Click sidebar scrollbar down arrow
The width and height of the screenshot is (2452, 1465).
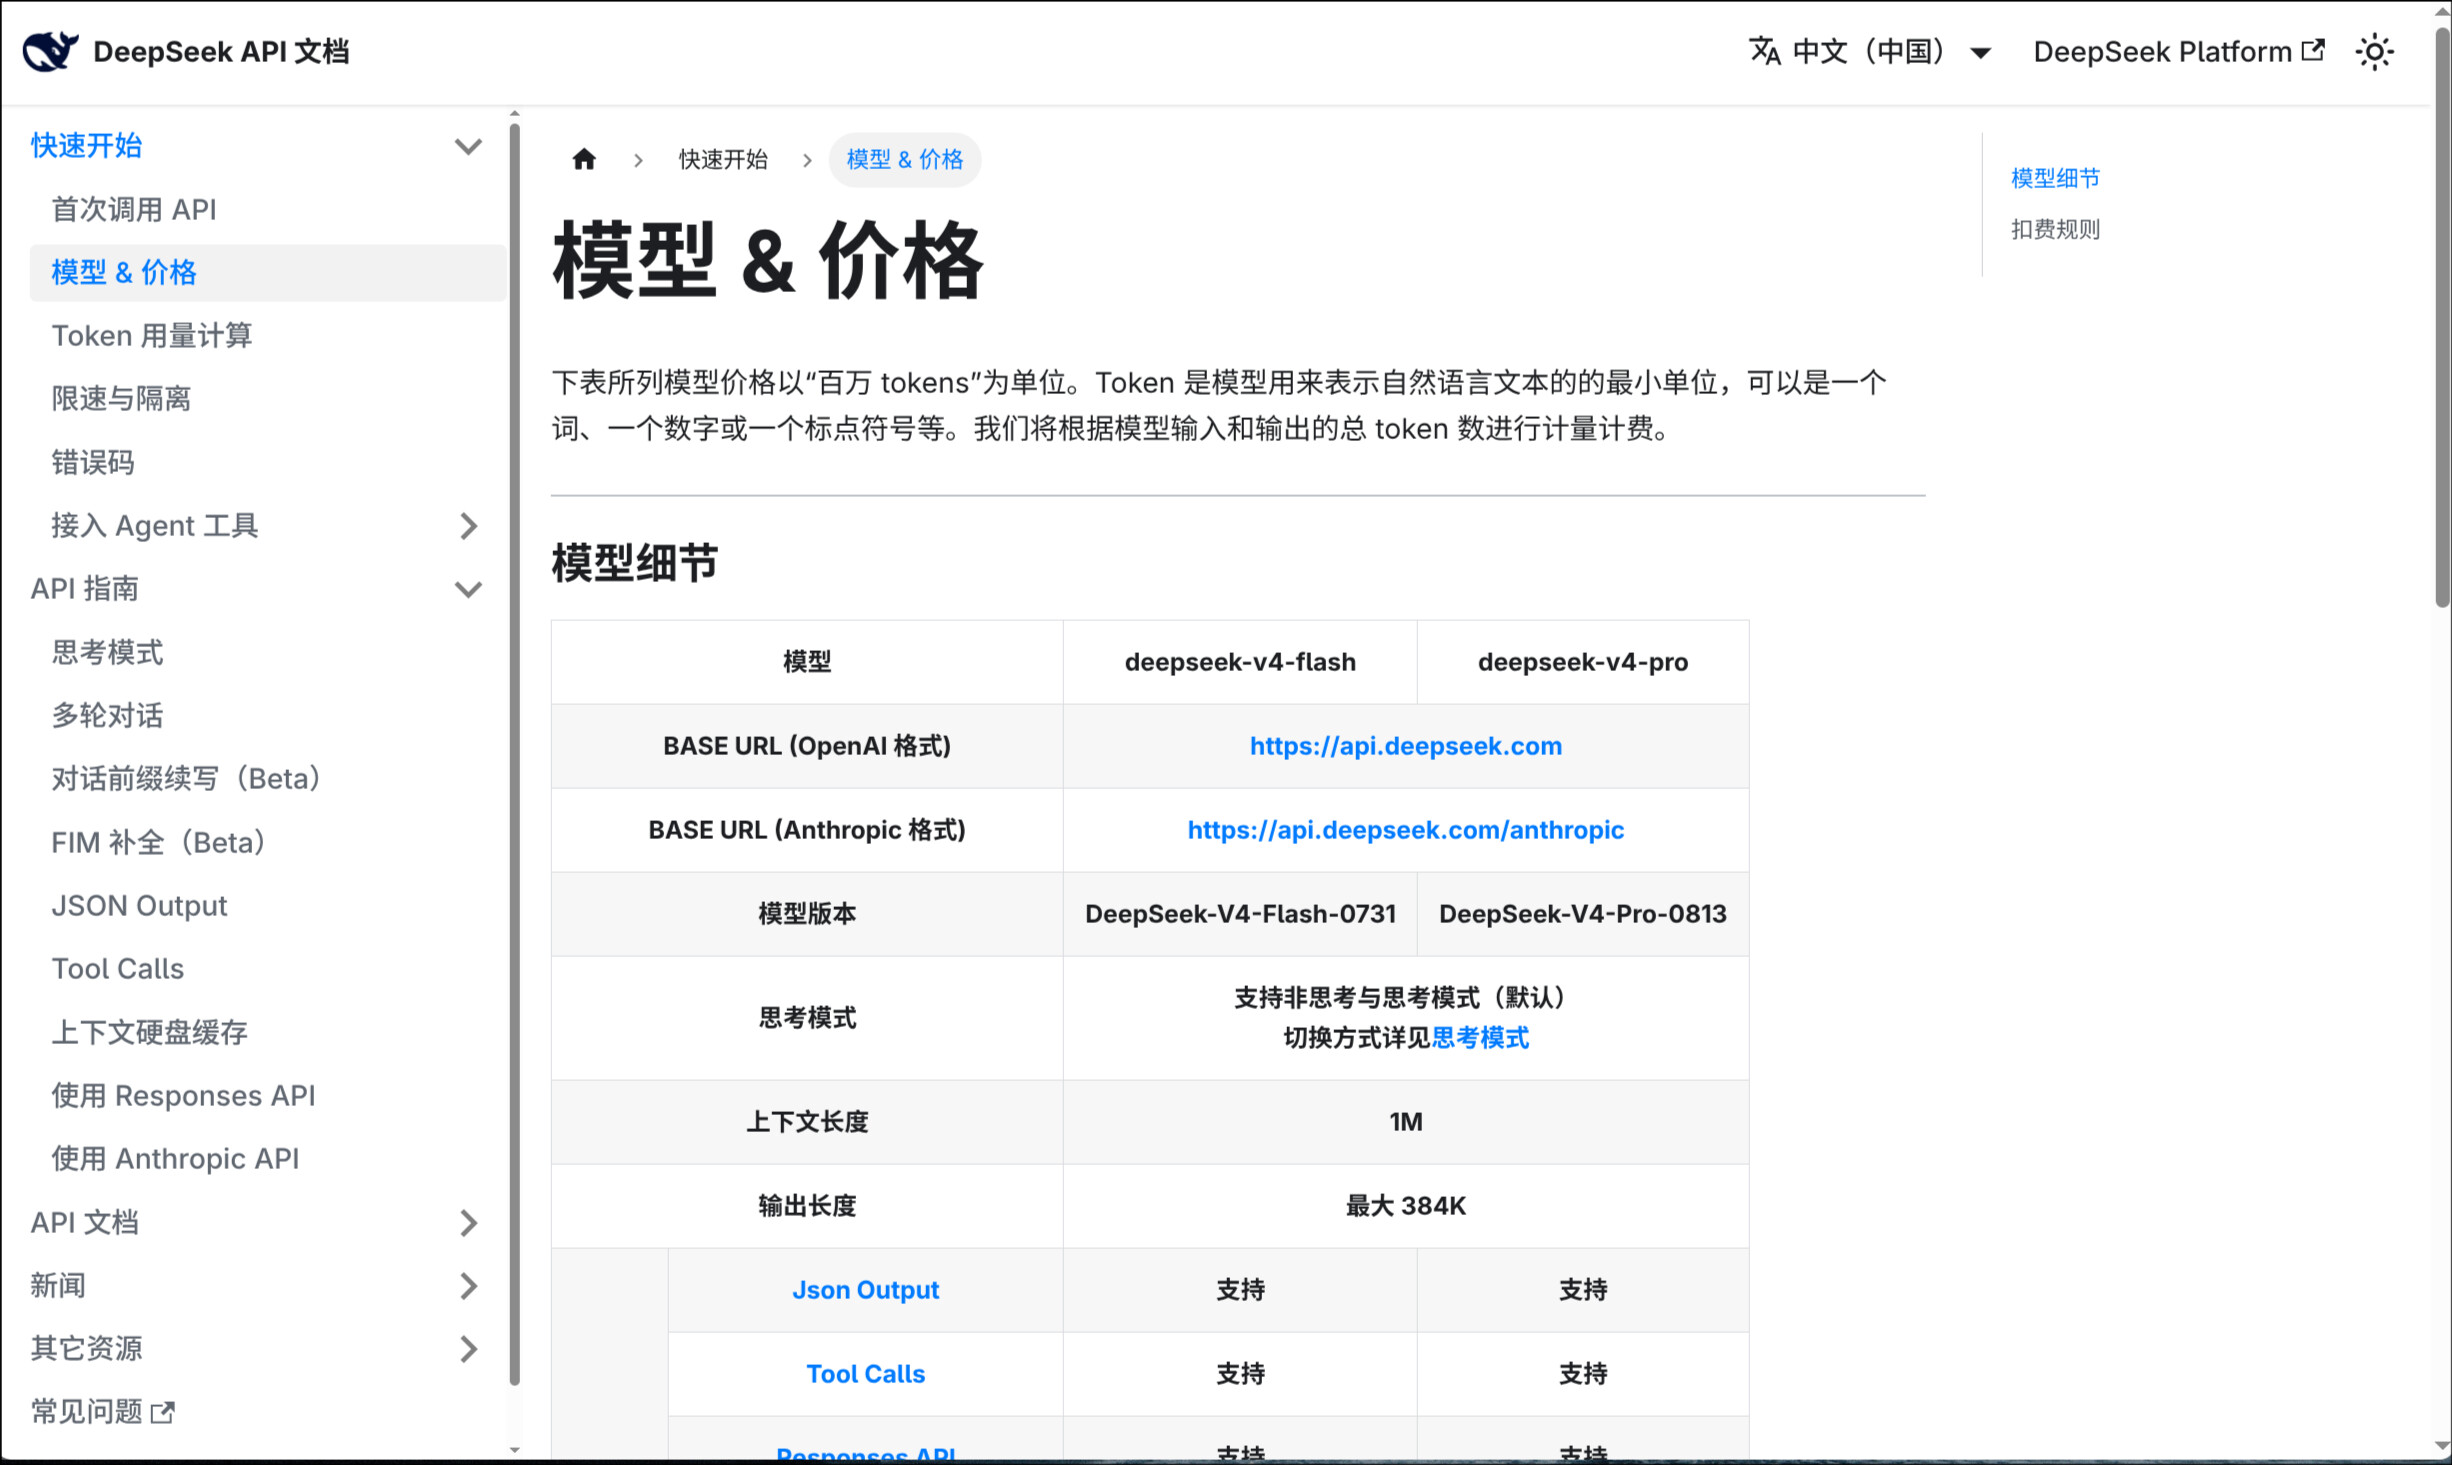(x=514, y=1449)
